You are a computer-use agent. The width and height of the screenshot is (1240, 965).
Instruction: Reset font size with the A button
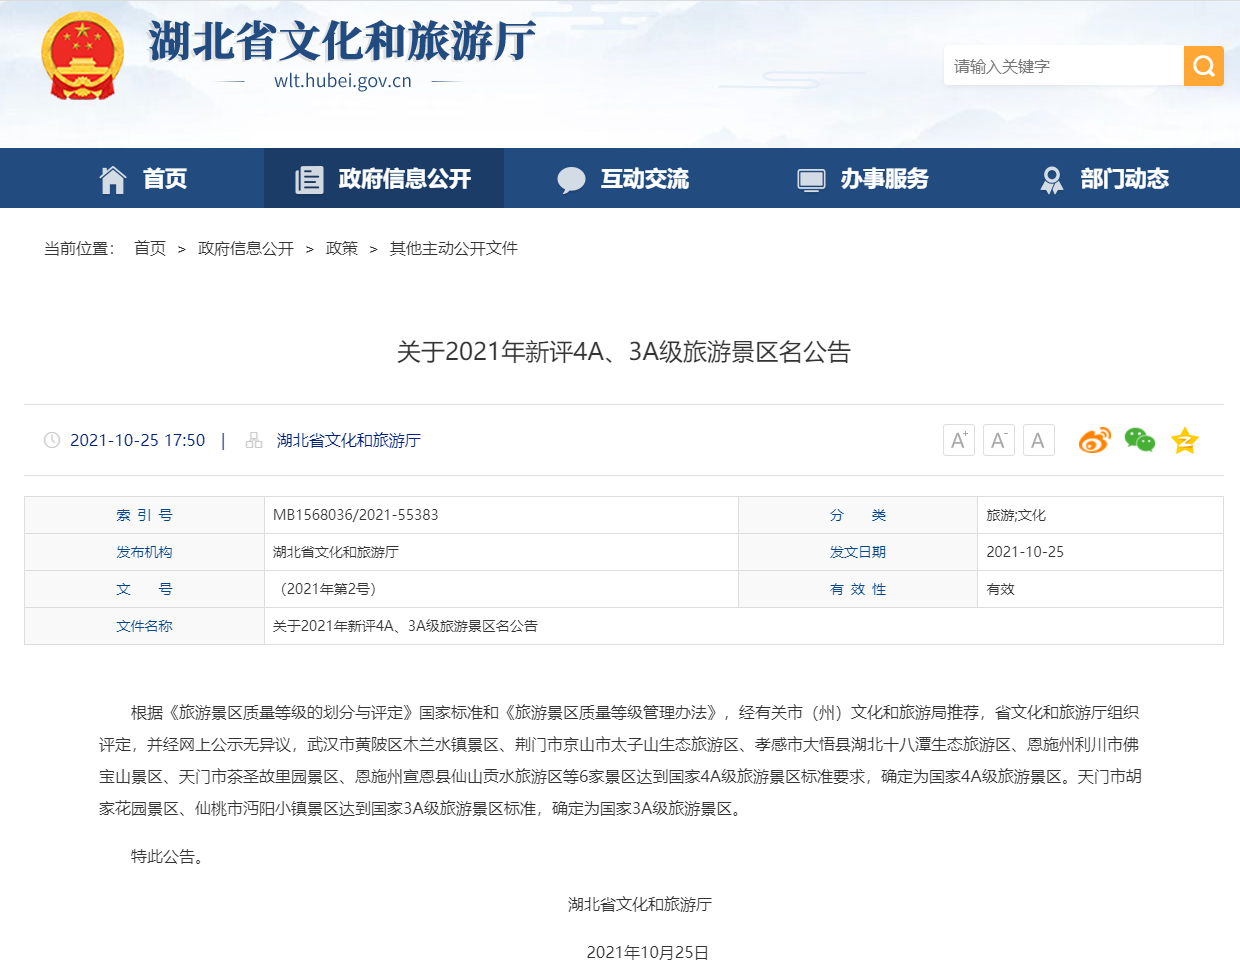(x=1038, y=440)
